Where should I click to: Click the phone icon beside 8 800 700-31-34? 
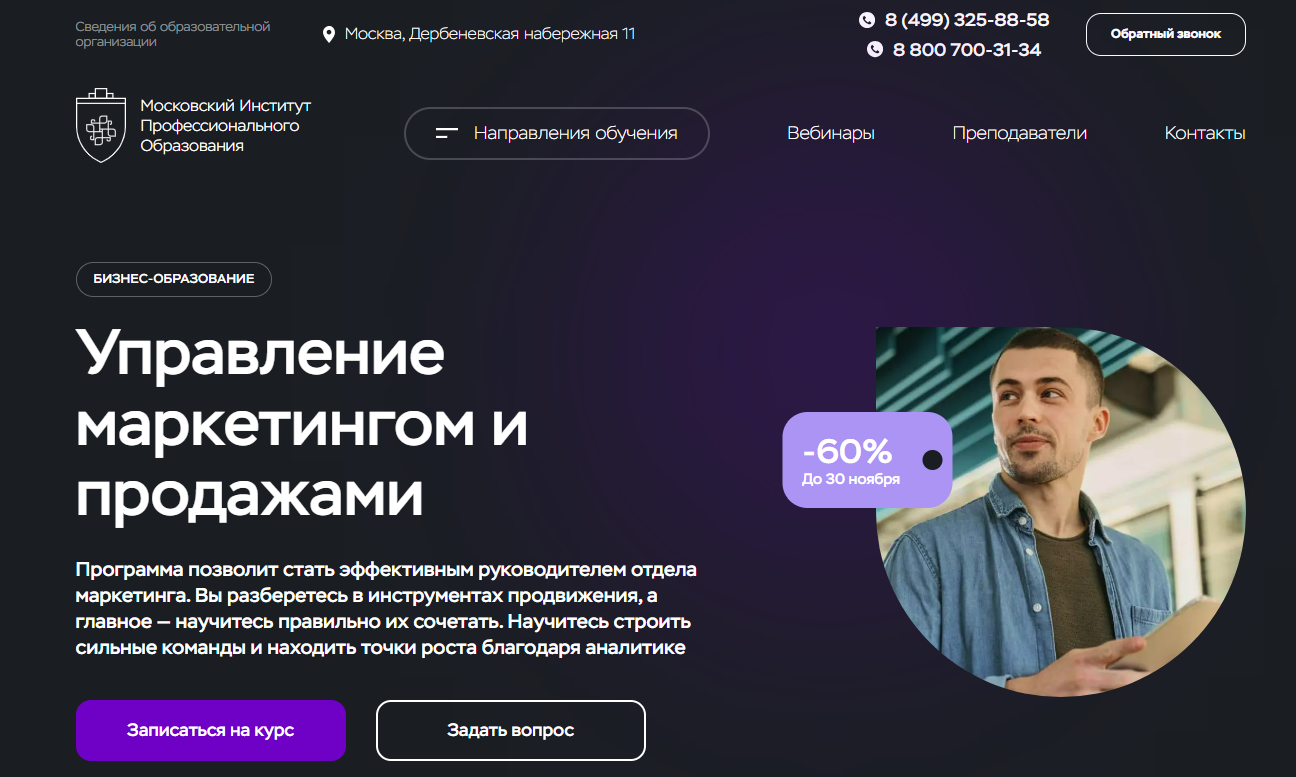click(x=875, y=49)
